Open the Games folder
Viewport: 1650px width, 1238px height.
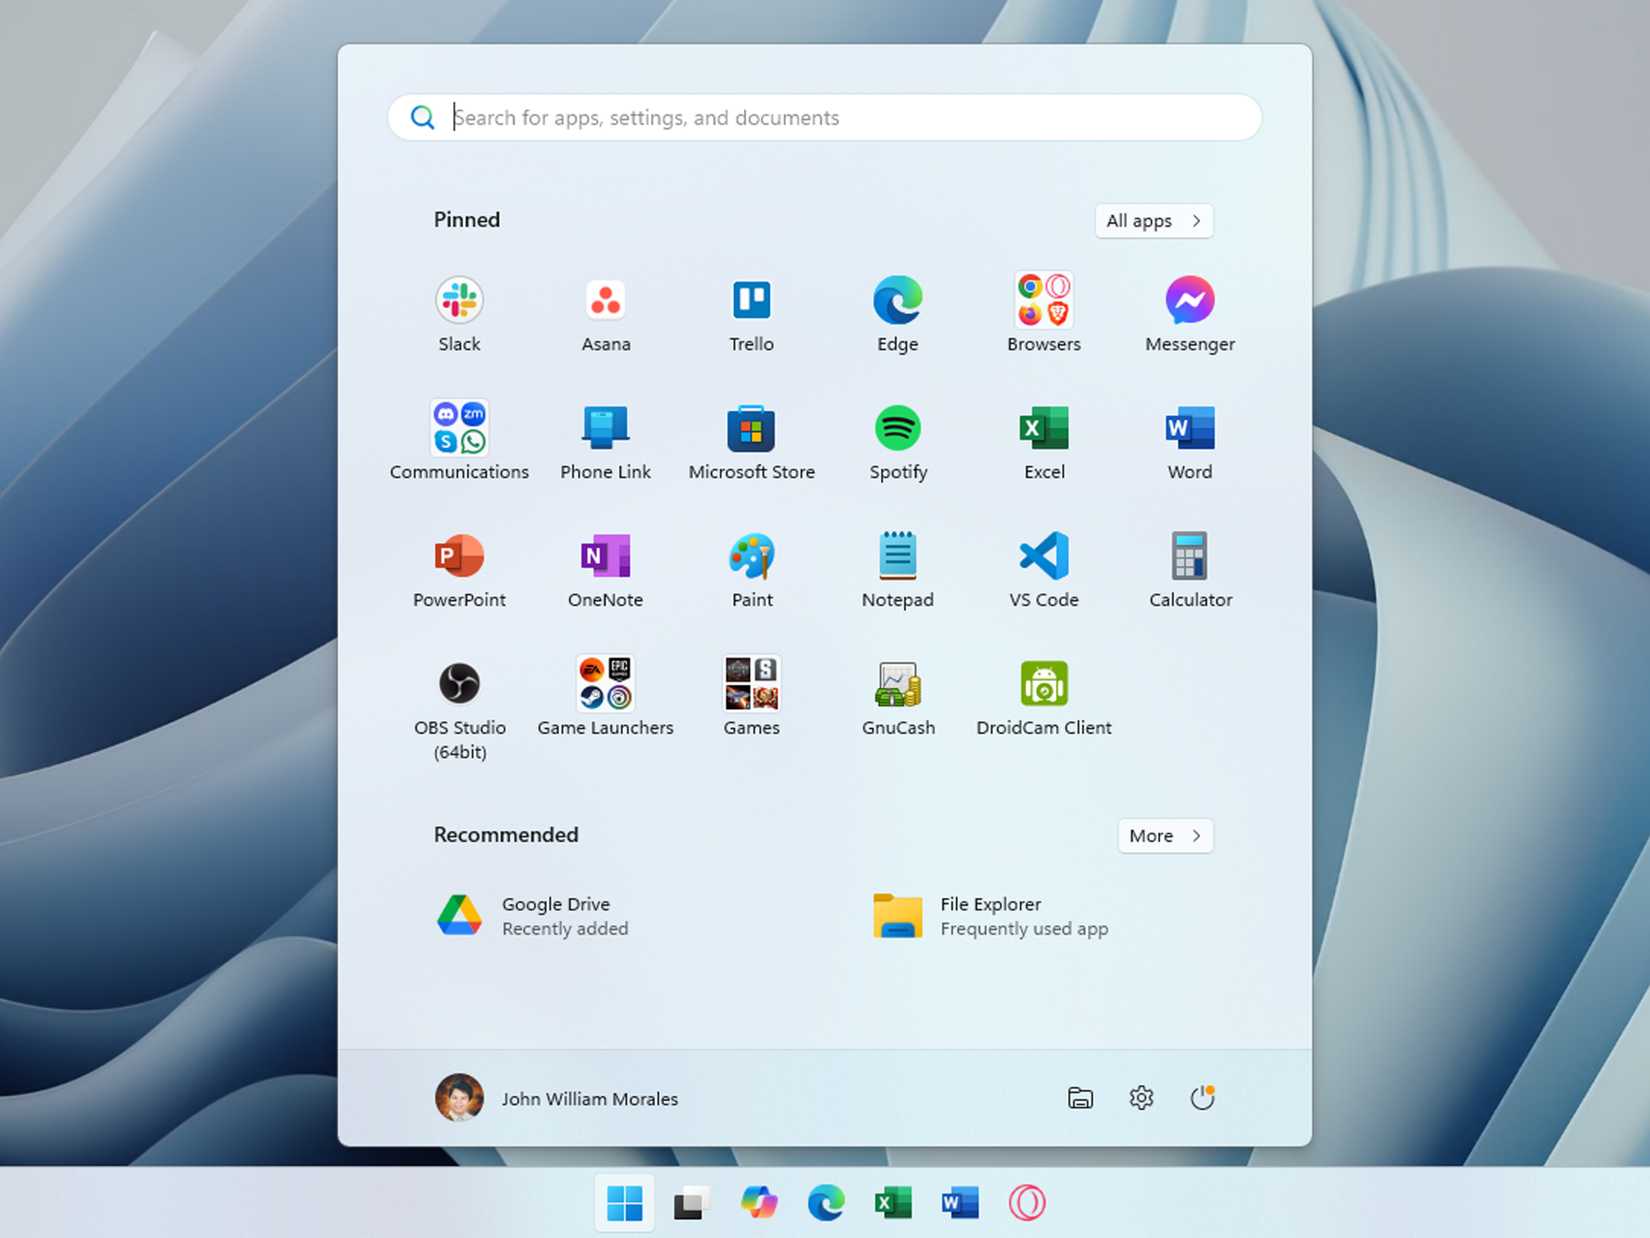pyautogui.click(x=751, y=698)
